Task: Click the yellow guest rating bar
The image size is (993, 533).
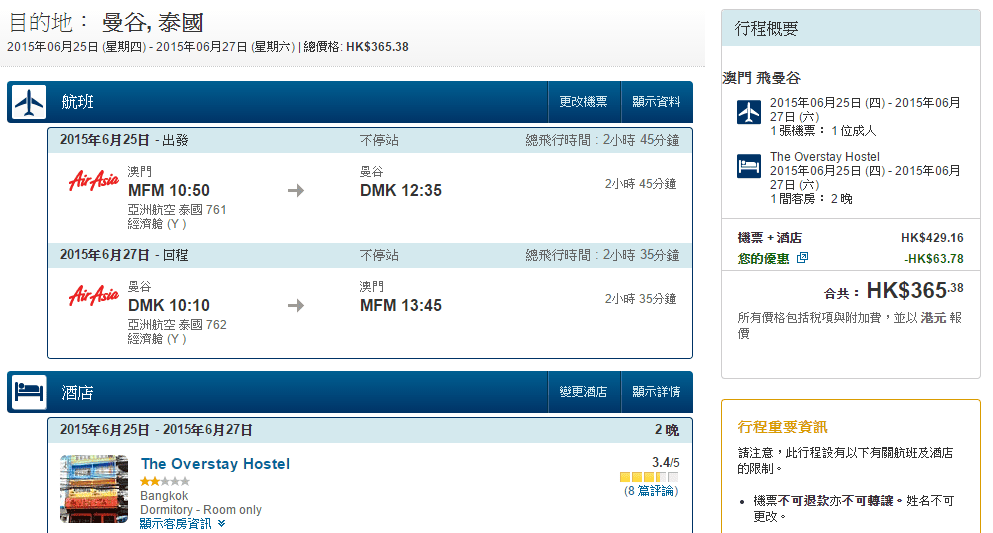Action: (x=649, y=477)
